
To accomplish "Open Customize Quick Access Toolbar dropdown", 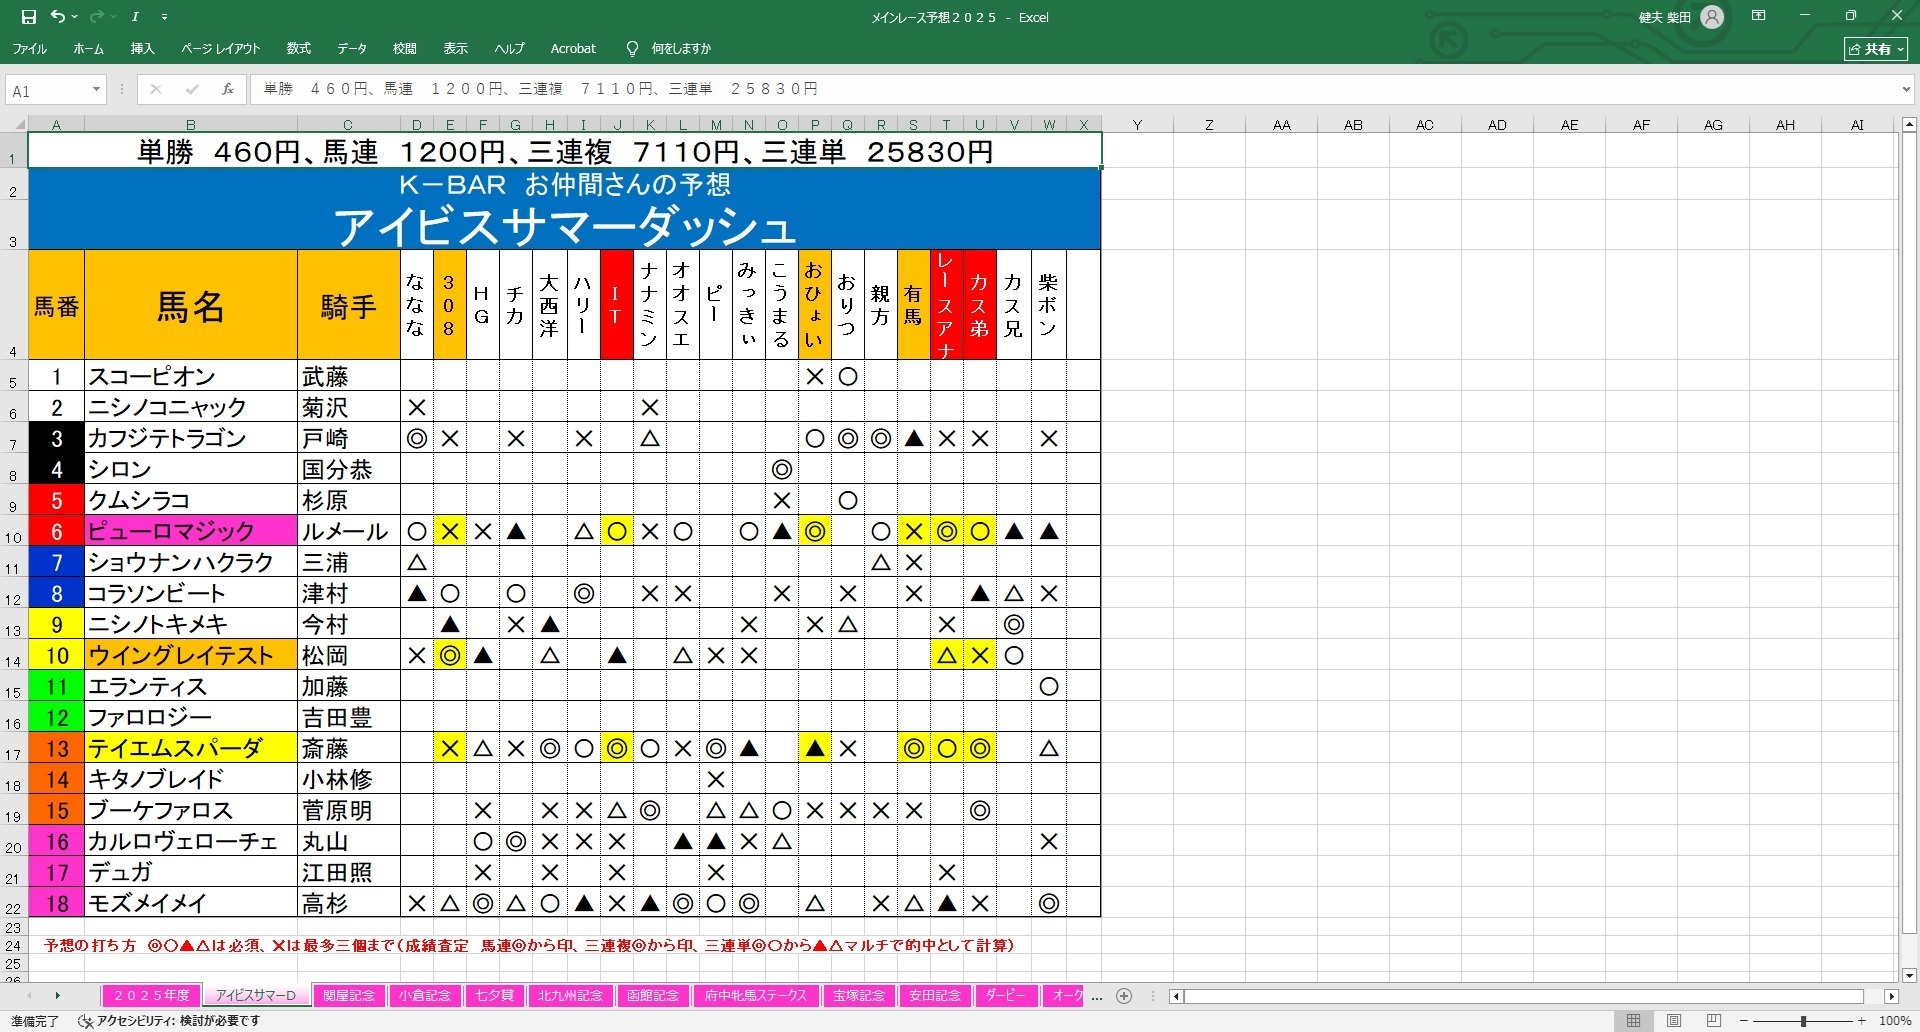I will [164, 17].
